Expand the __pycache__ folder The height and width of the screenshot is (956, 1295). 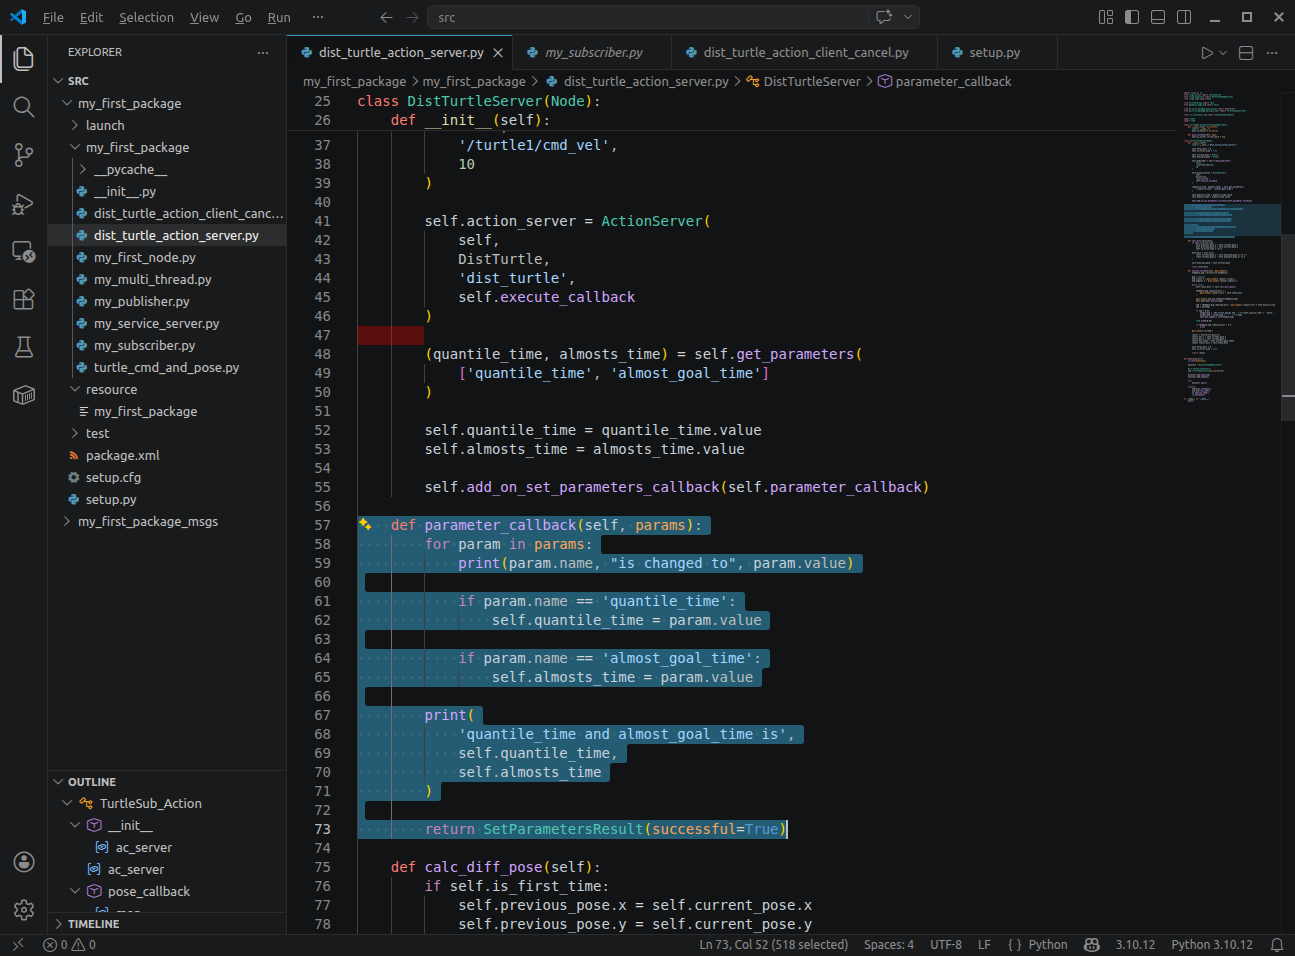(x=83, y=169)
